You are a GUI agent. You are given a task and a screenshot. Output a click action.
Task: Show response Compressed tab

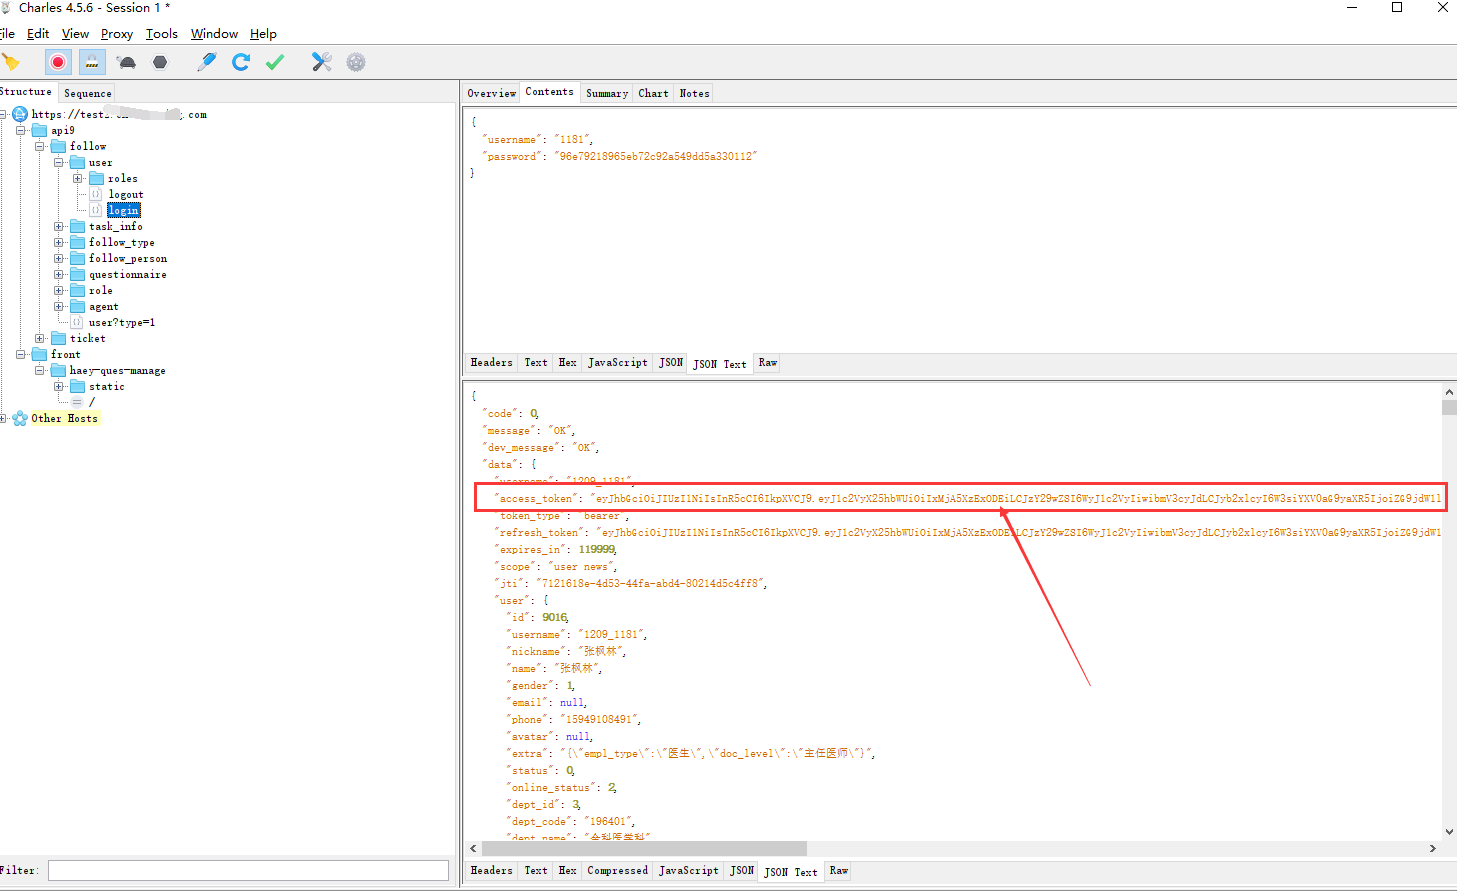click(617, 871)
